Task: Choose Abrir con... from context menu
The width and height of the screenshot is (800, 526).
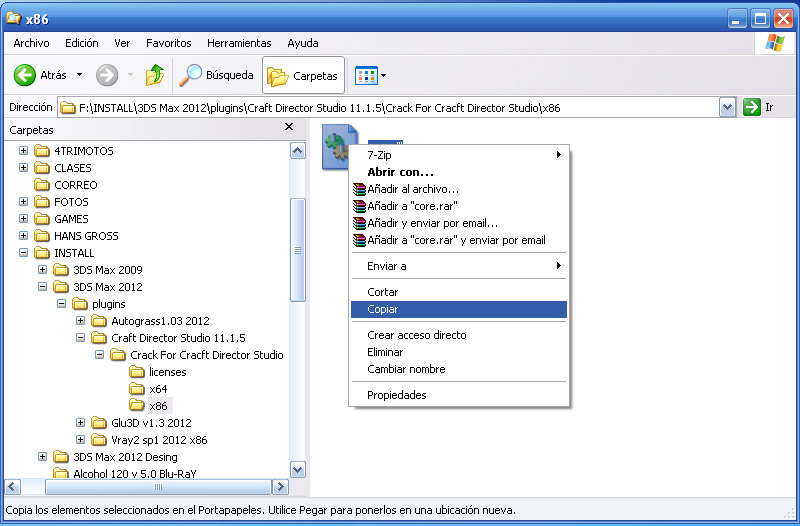Action: point(459,172)
